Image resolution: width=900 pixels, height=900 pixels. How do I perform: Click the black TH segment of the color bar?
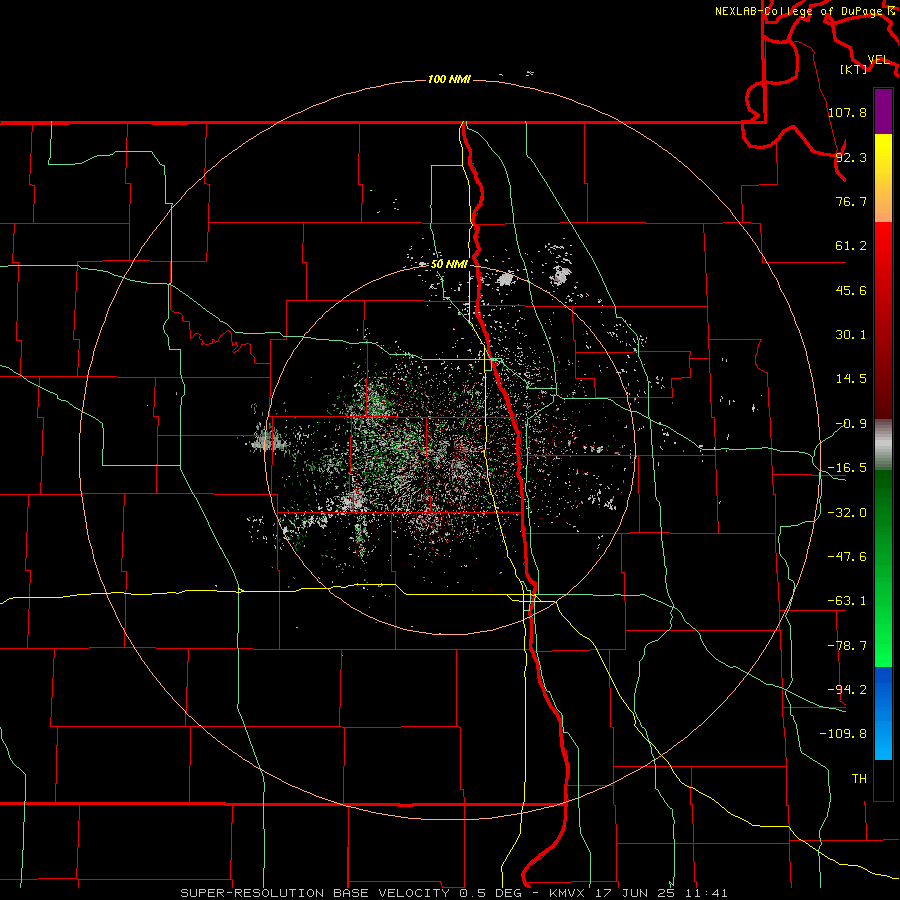[883, 779]
